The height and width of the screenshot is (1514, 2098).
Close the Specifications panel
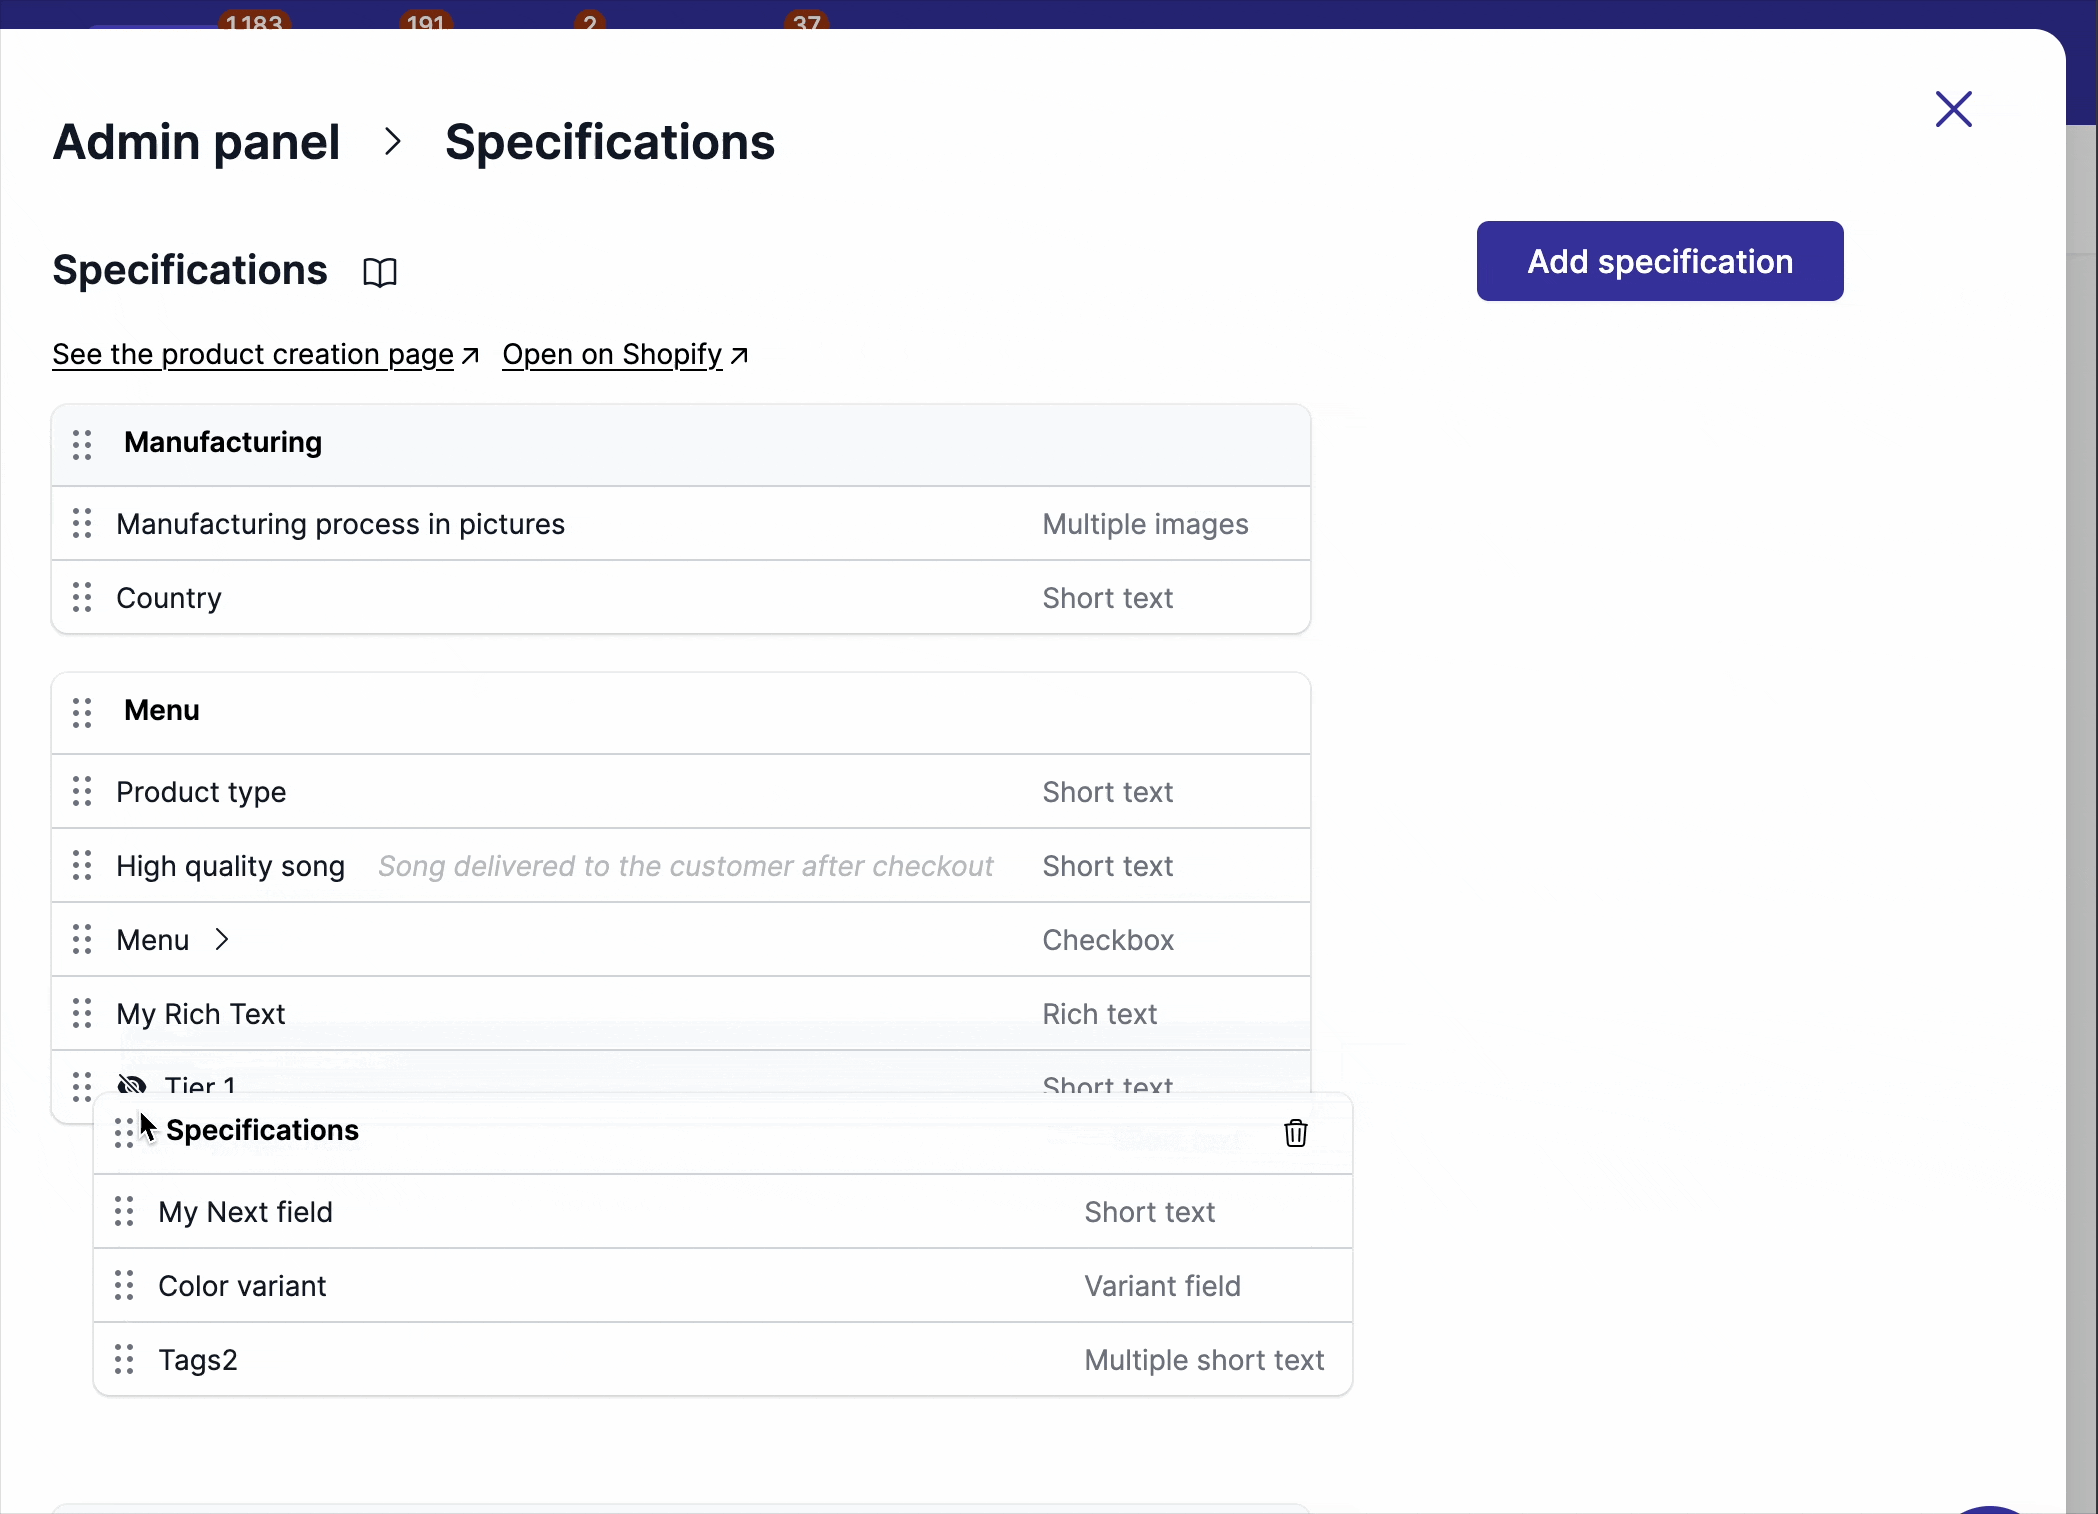[x=1953, y=109]
